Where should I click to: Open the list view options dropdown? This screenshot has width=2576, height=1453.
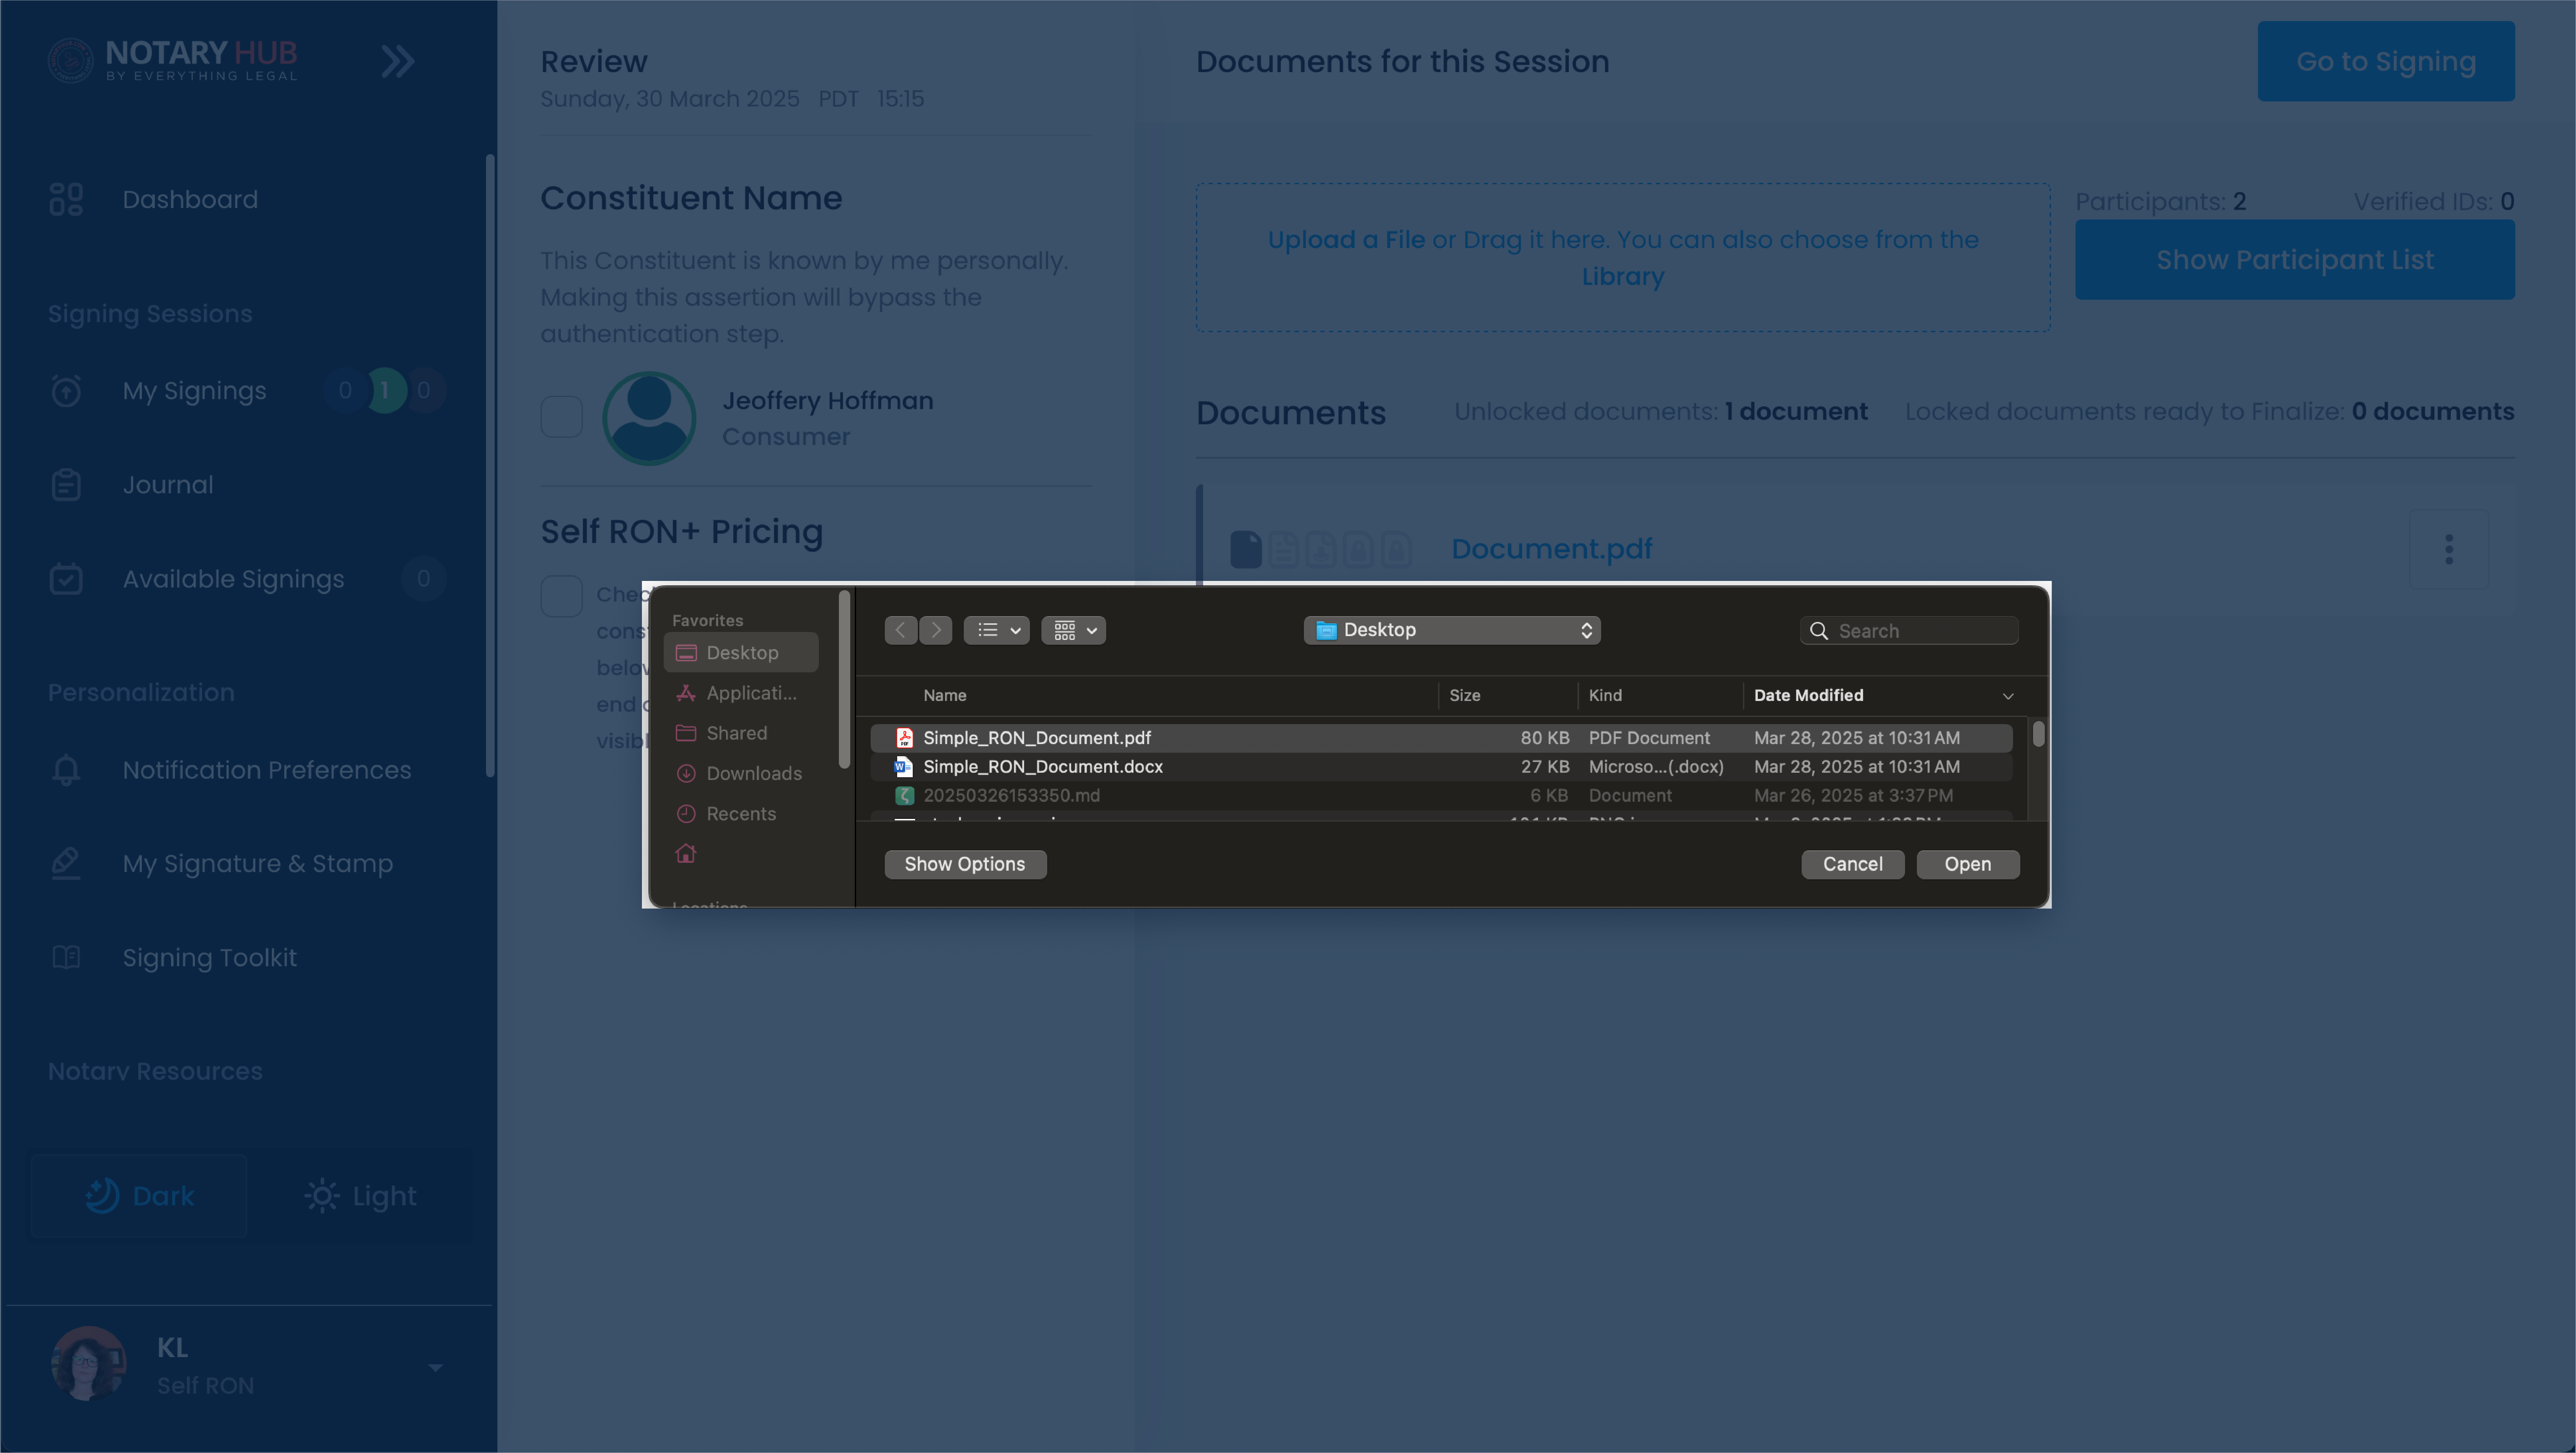coord(997,630)
